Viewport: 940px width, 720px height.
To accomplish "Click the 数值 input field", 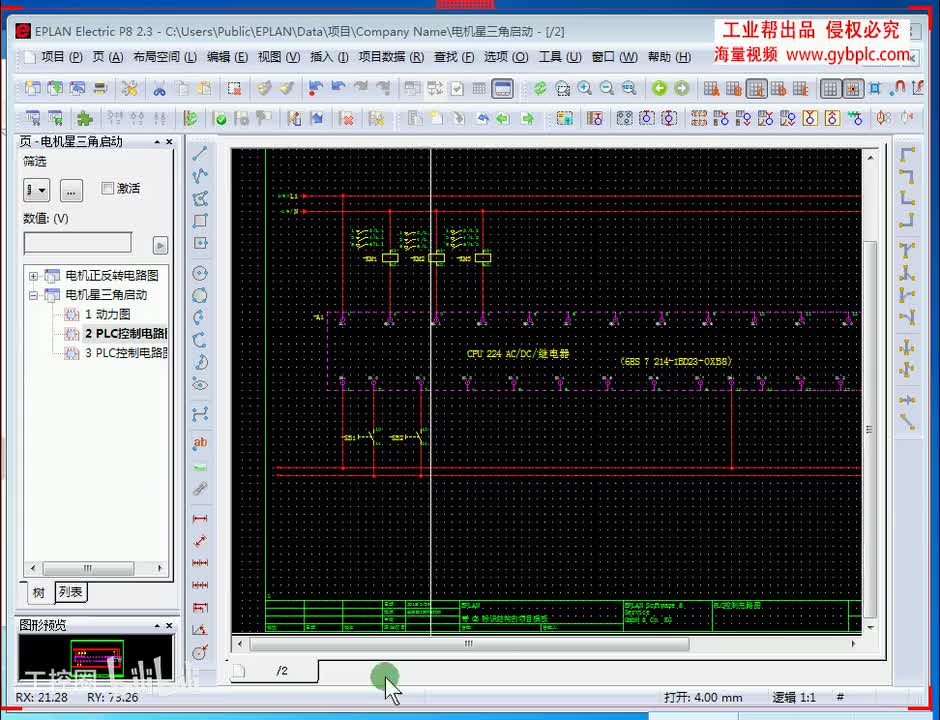I will point(77,243).
